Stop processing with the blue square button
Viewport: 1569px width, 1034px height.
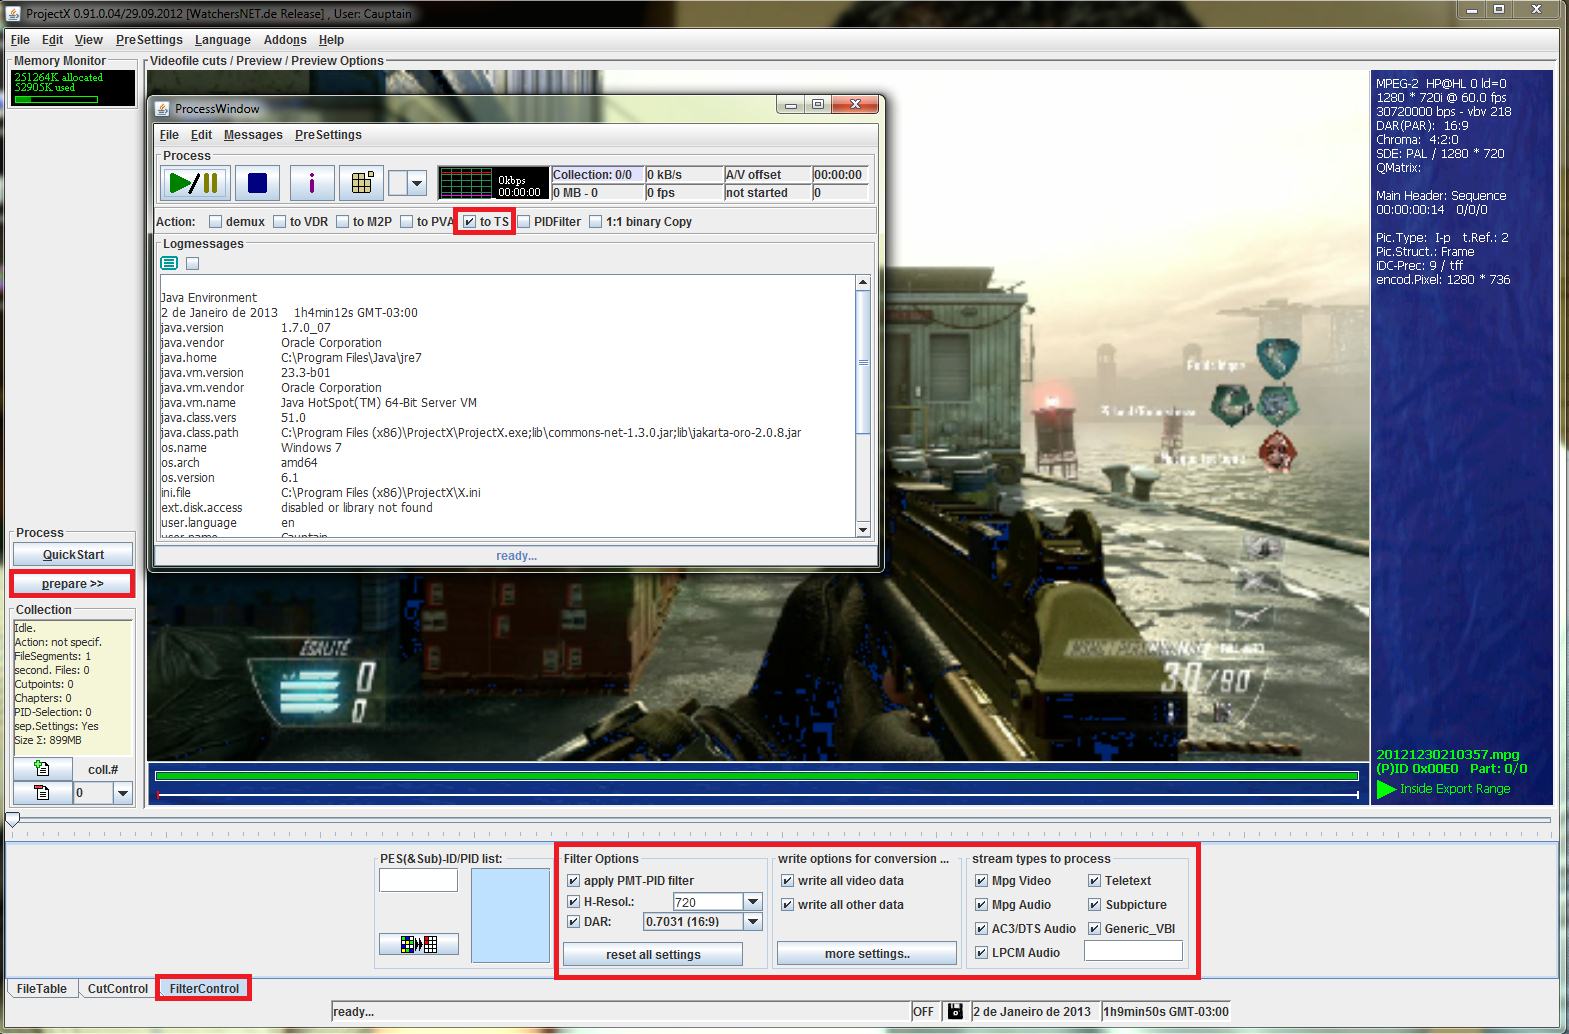click(x=257, y=183)
